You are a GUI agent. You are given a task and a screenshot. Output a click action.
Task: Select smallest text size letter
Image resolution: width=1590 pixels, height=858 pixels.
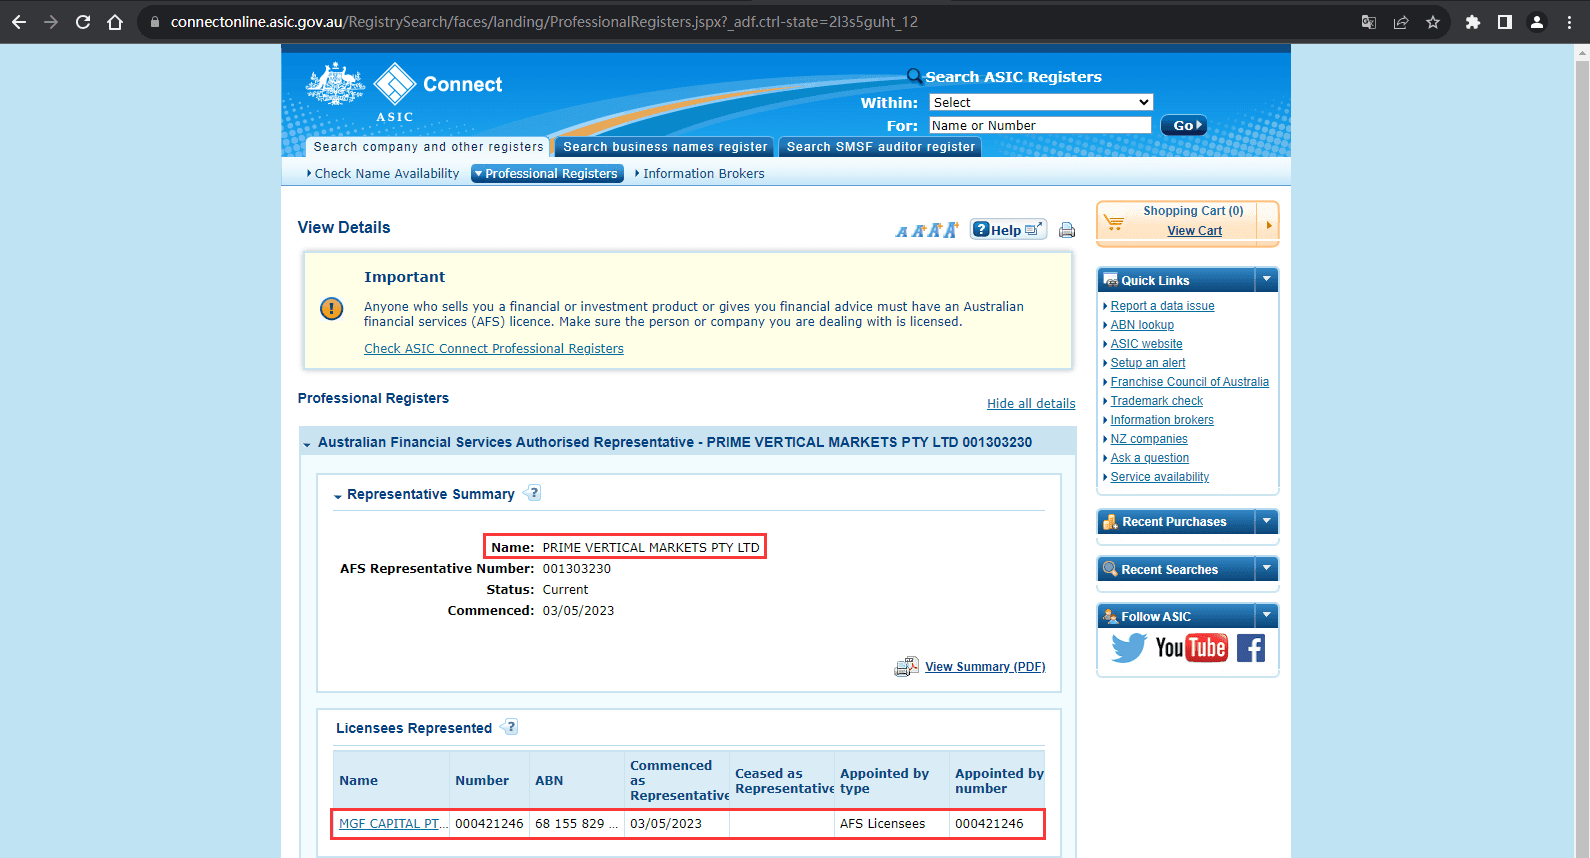coord(902,232)
